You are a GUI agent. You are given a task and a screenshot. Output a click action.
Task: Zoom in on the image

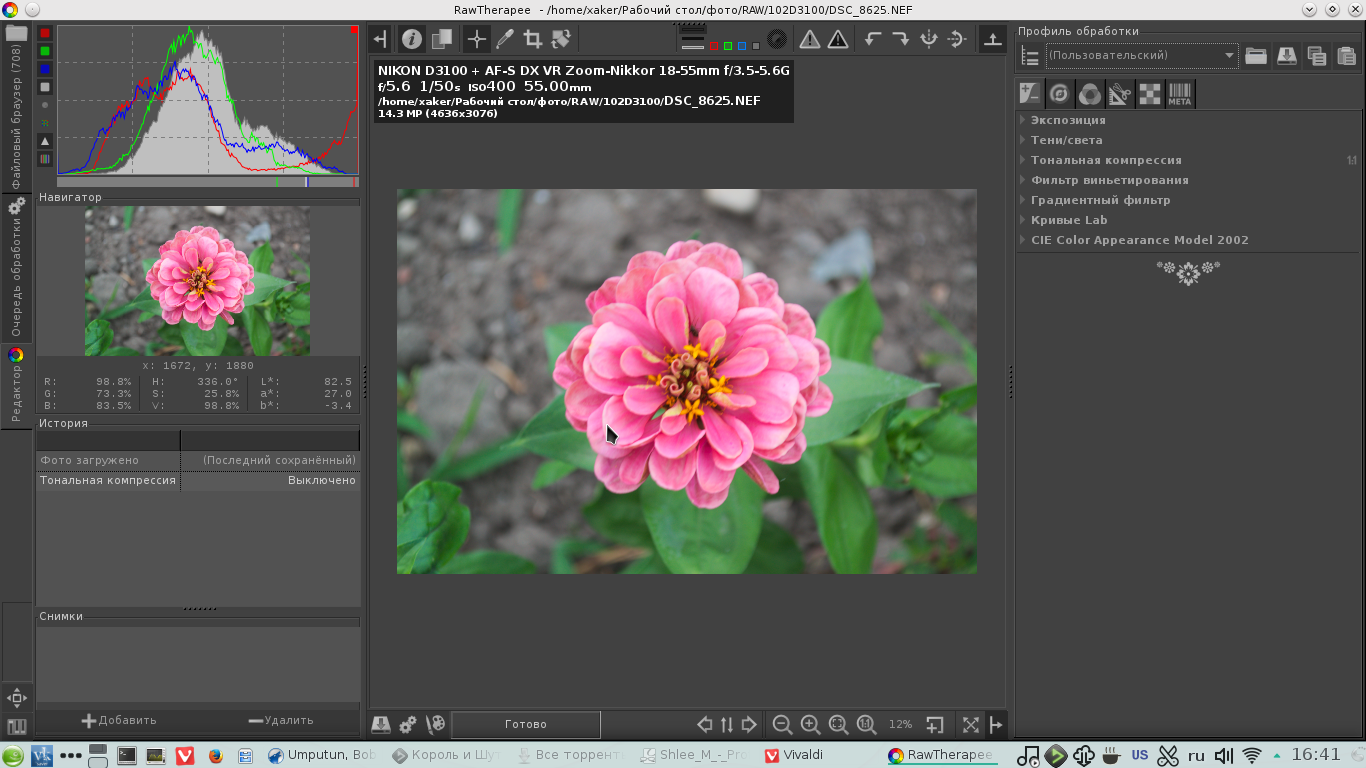tap(810, 724)
